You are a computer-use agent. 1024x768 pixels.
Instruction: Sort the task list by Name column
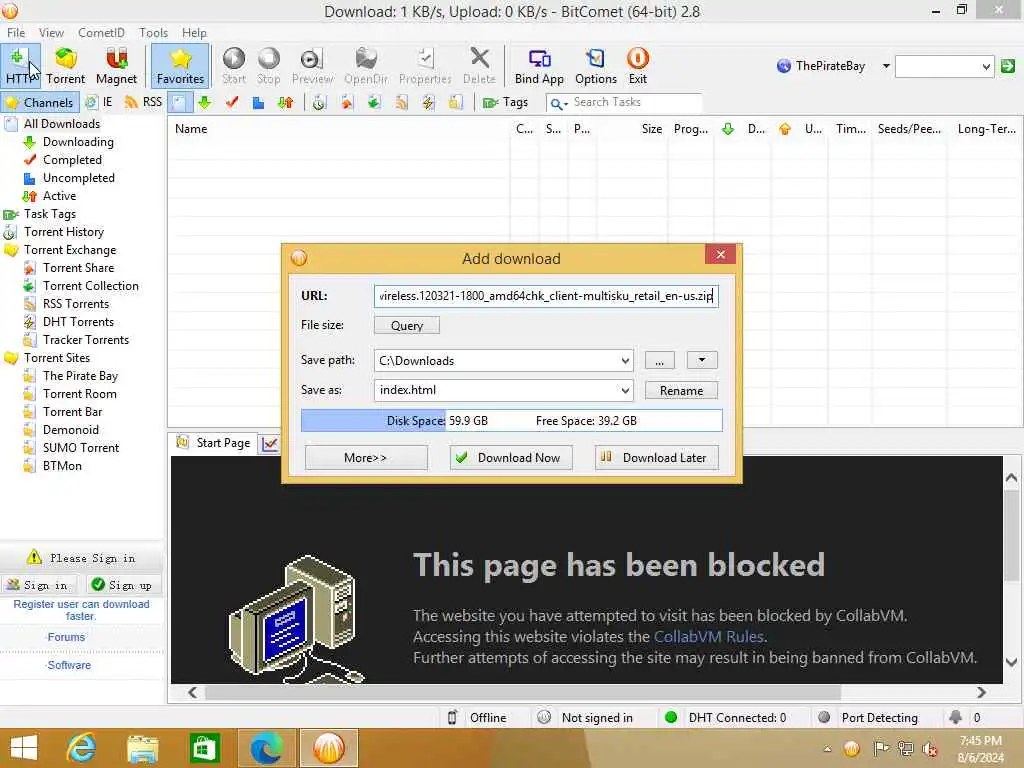338,129
